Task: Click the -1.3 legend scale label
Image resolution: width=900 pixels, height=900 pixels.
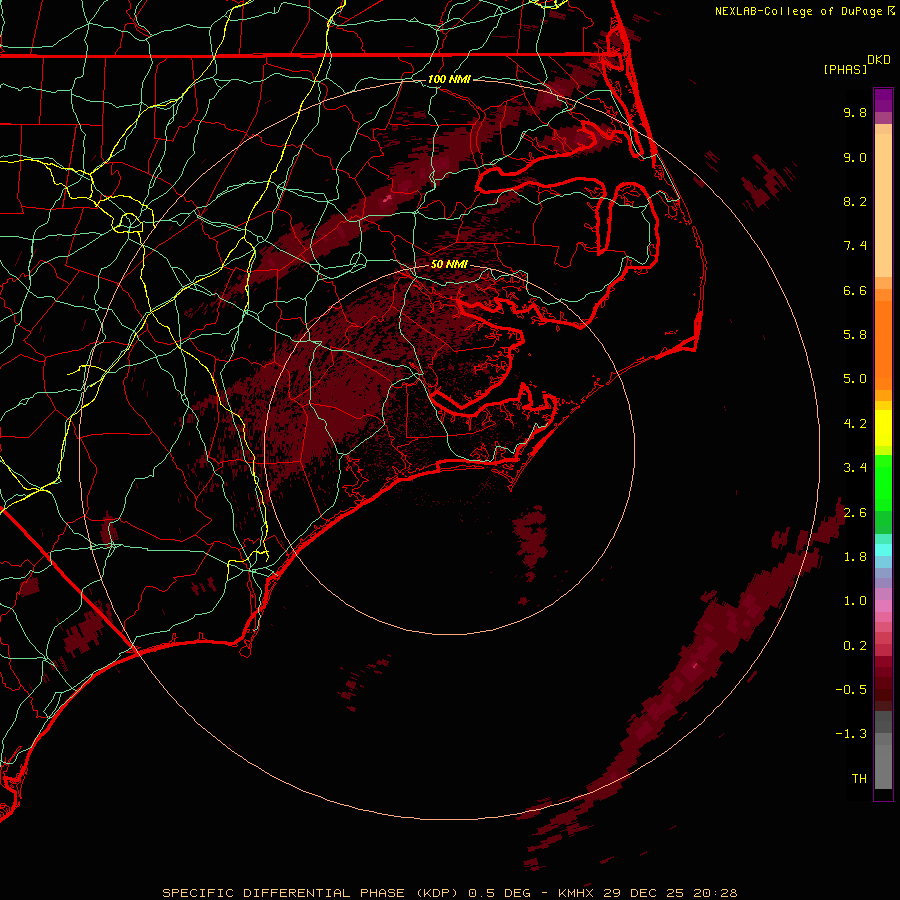Action: [851, 734]
